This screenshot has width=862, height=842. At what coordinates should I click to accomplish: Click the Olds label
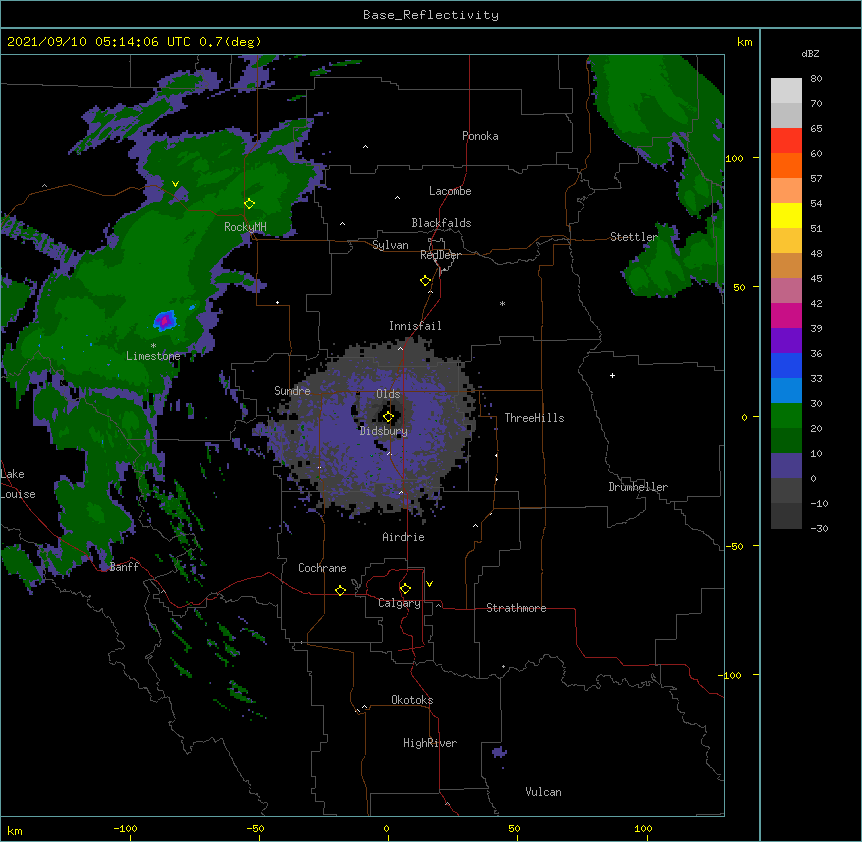pos(388,394)
